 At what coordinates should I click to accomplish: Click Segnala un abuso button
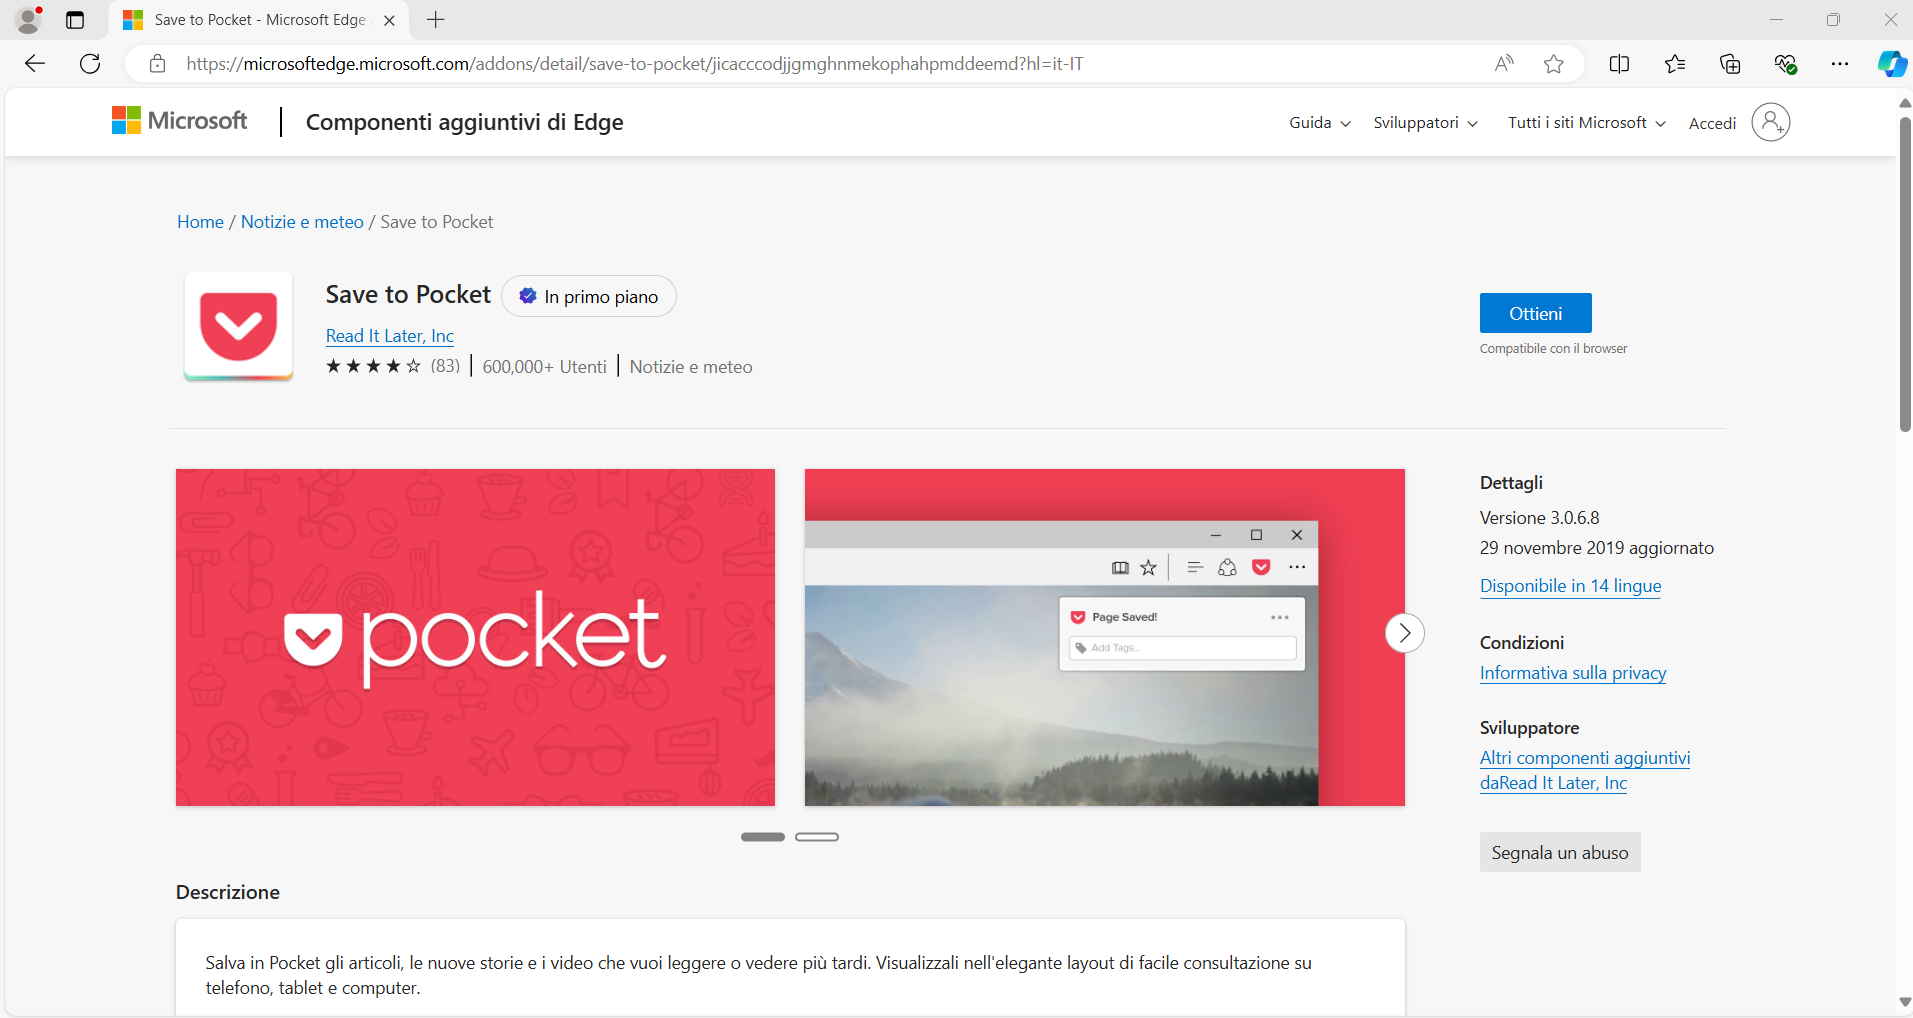(x=1560, y=852)
